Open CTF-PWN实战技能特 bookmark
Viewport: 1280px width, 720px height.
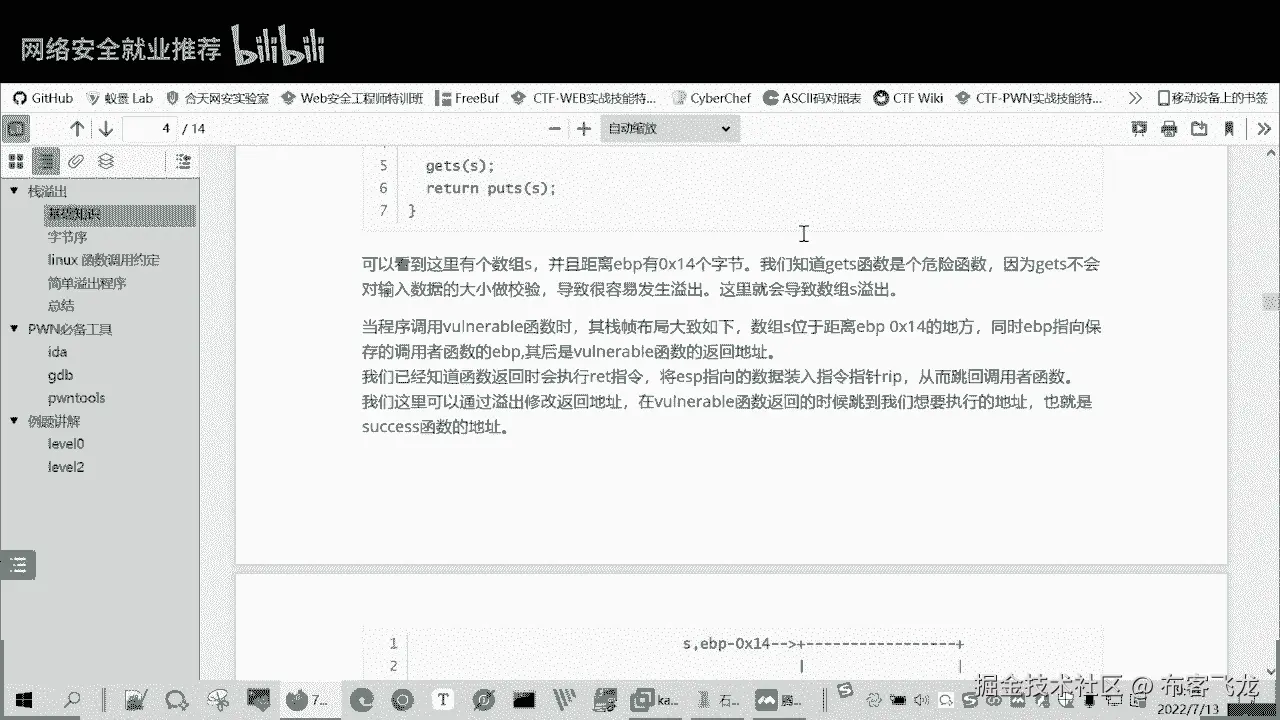[x=1029, y=98]
